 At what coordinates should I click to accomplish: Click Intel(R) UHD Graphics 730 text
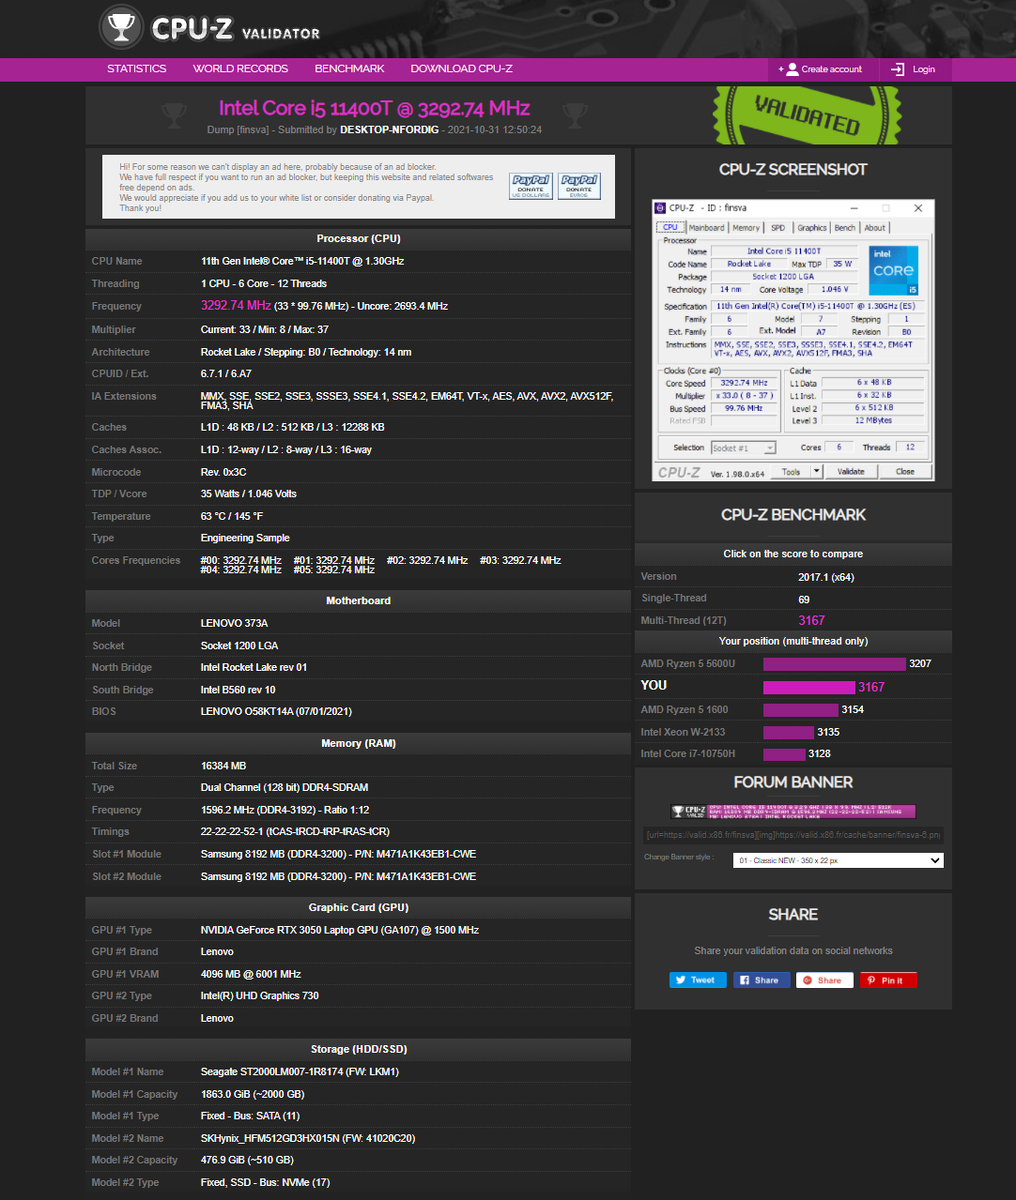click(260, 996)
